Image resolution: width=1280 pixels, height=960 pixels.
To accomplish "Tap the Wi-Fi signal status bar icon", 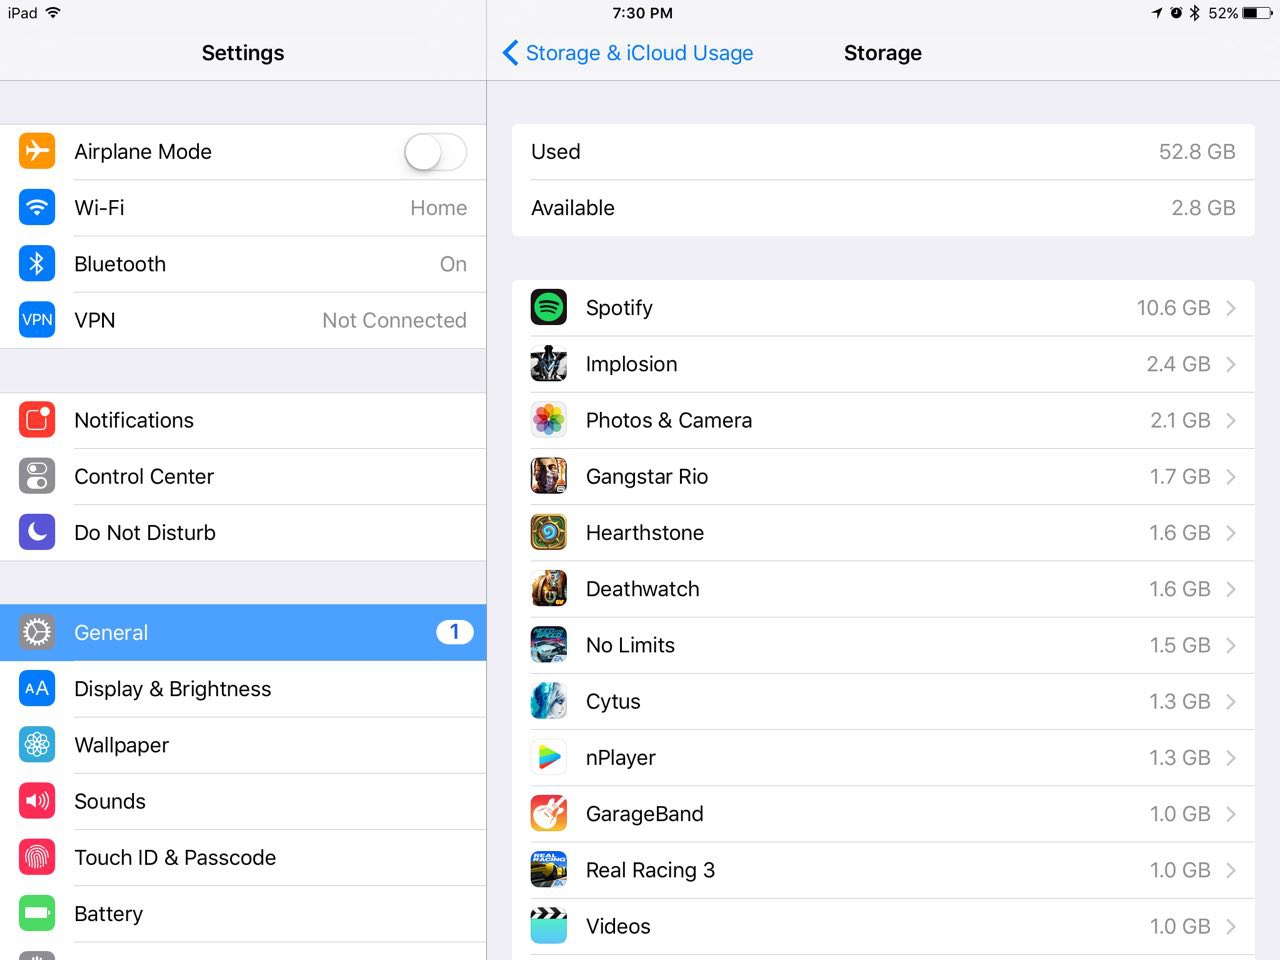I will click(x=53, y=13).
